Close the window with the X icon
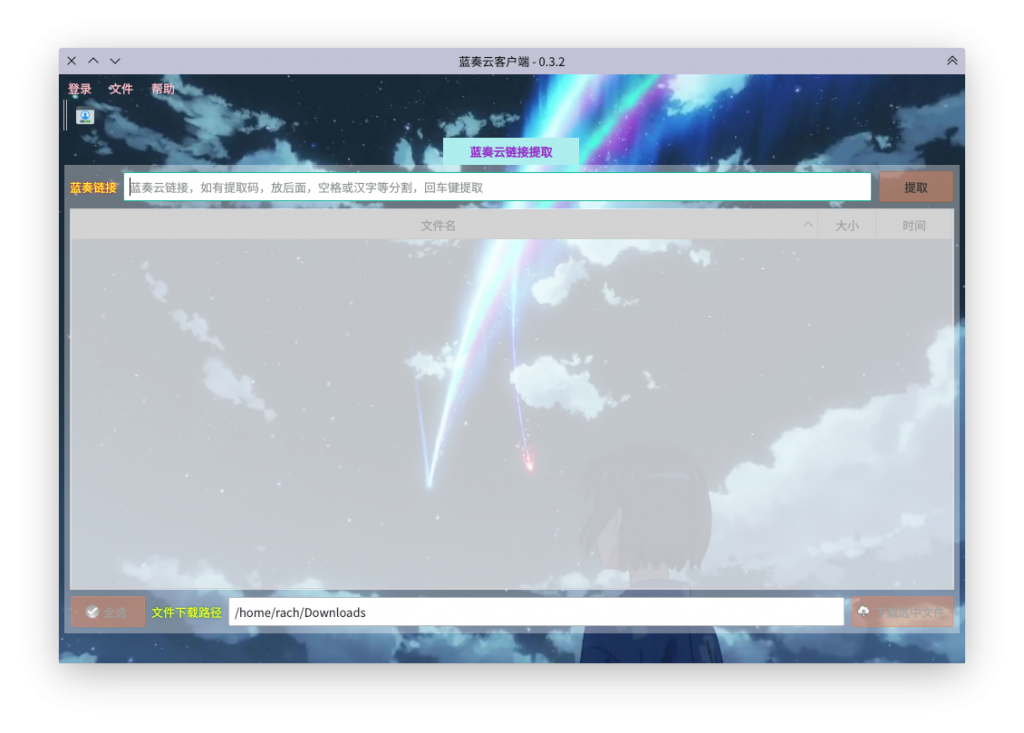This screenshot has height=733, width=1024. pos(72,61)
